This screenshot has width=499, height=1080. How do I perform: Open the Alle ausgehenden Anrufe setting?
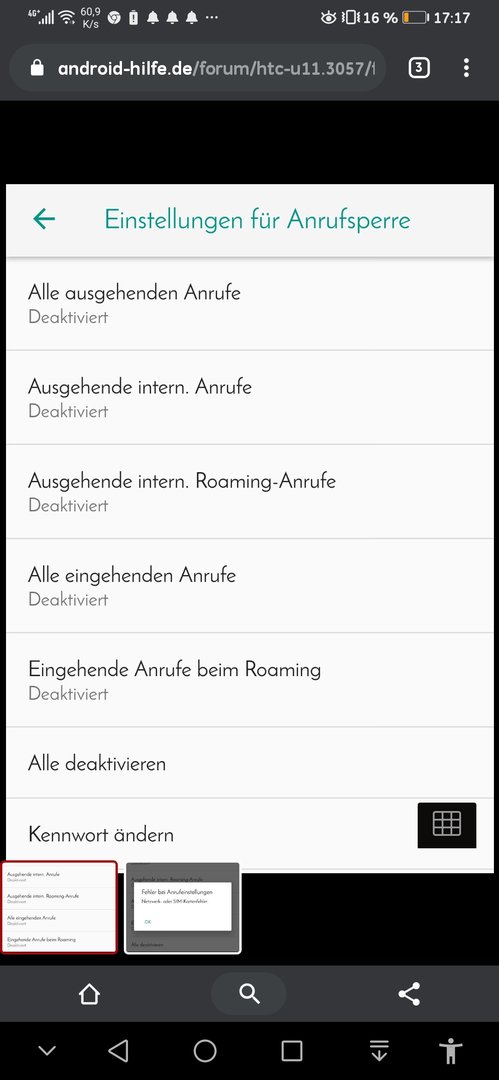coord(250,304)
